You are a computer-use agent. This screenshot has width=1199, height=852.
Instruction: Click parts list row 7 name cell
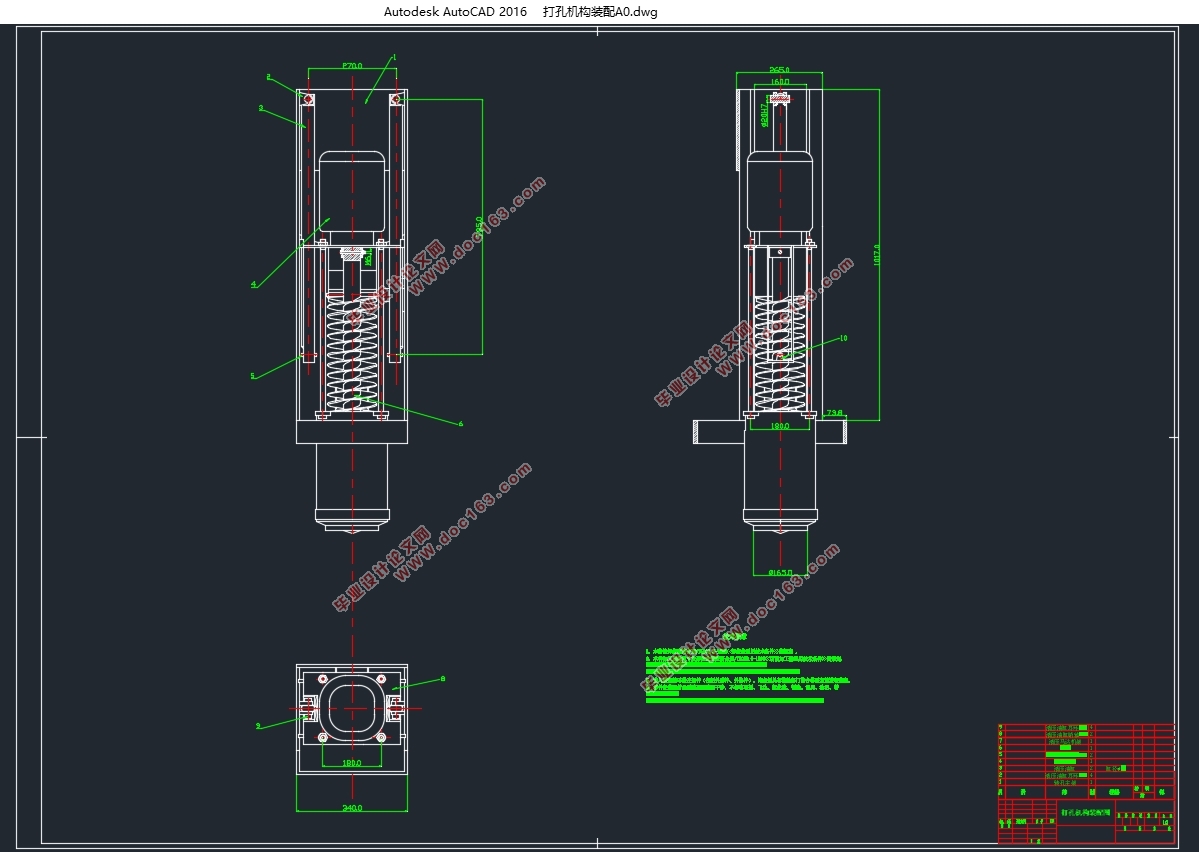tap(1066, 741)
